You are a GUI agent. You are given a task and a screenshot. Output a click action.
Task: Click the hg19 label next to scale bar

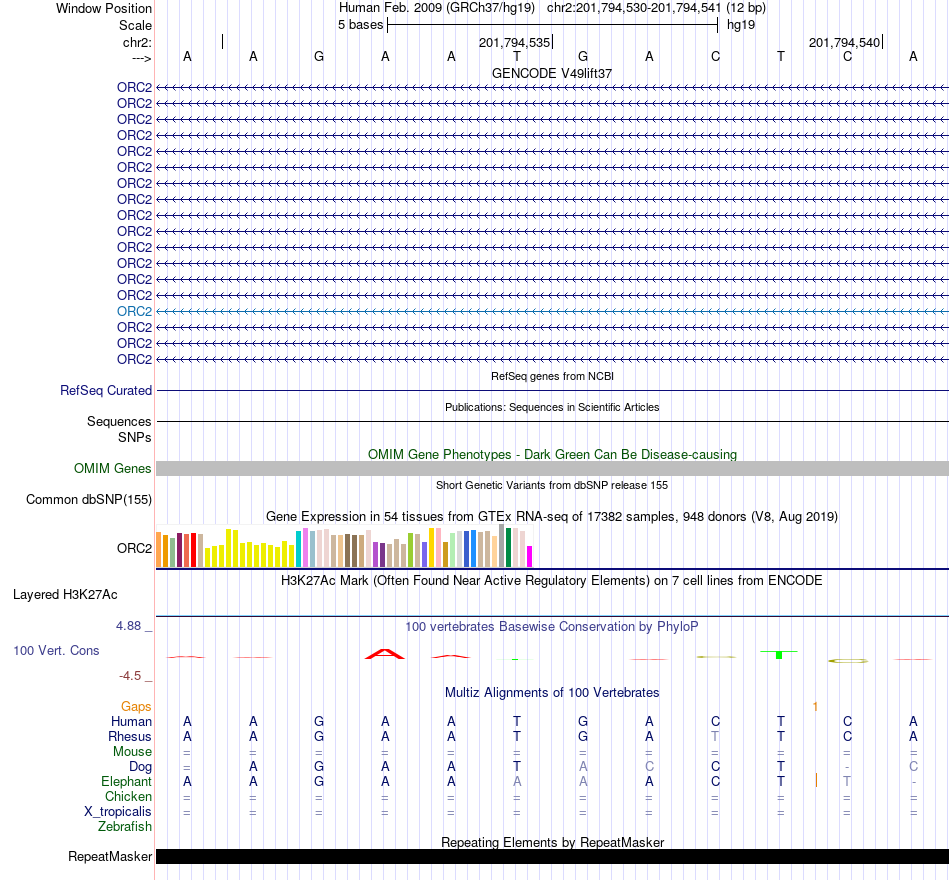pos(741,25)
